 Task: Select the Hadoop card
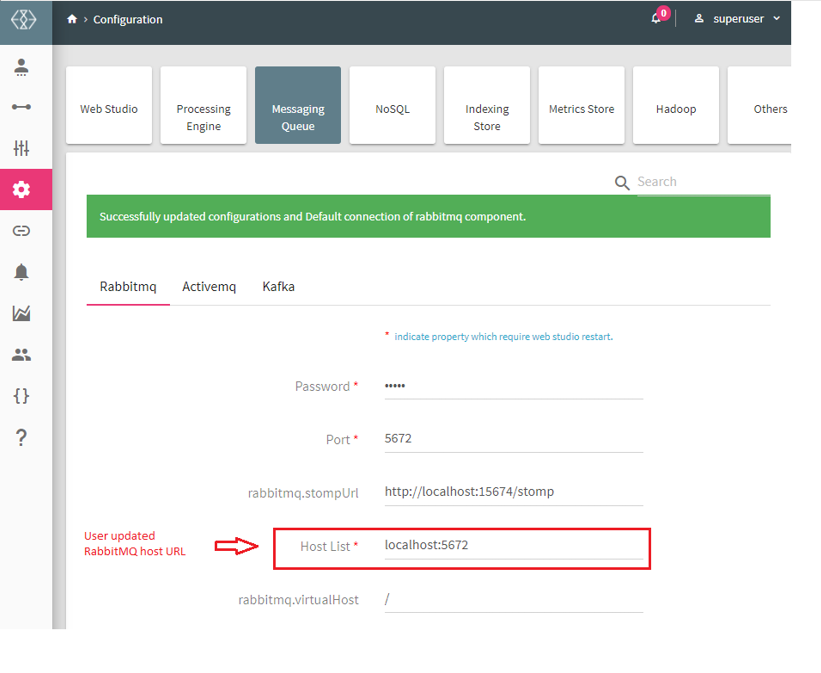(676, 105)
